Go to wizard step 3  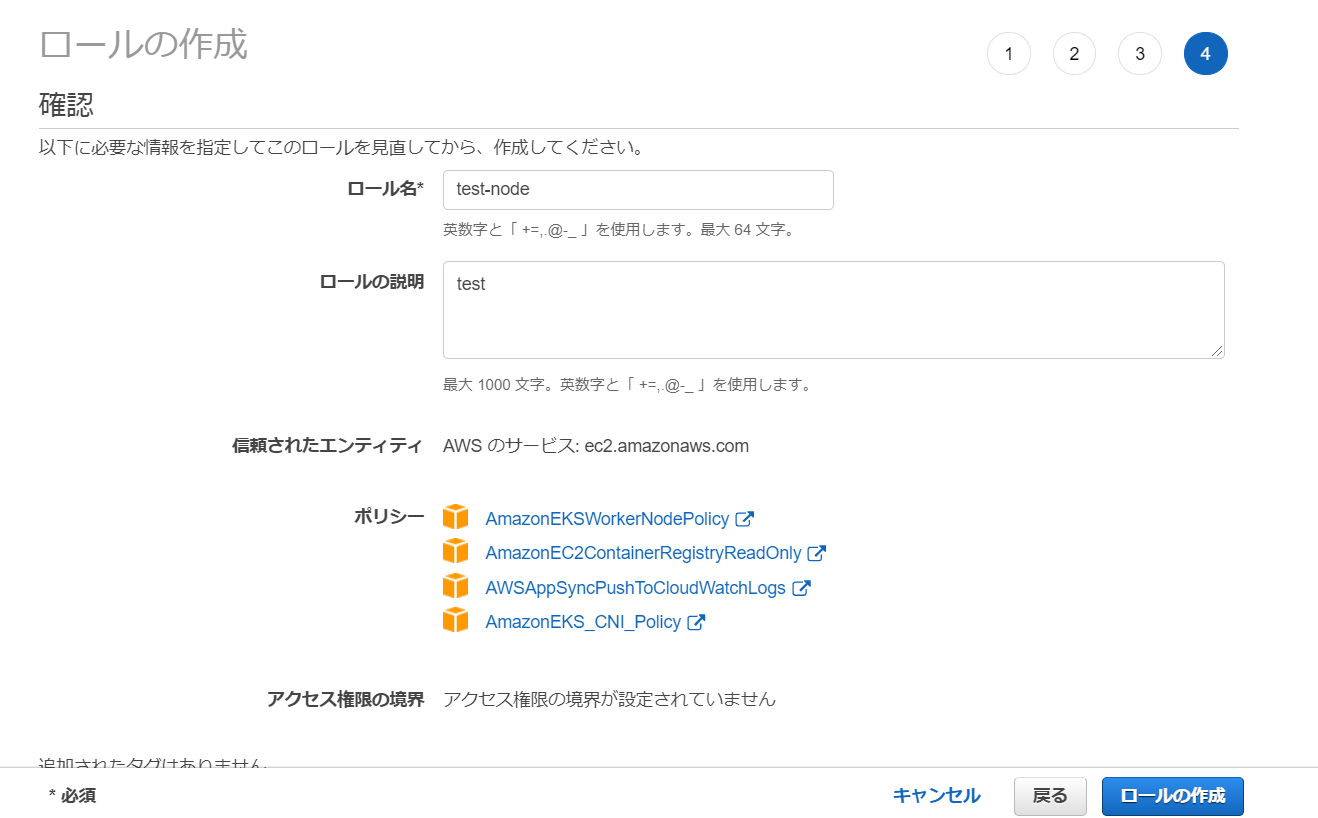[1139, 54]
